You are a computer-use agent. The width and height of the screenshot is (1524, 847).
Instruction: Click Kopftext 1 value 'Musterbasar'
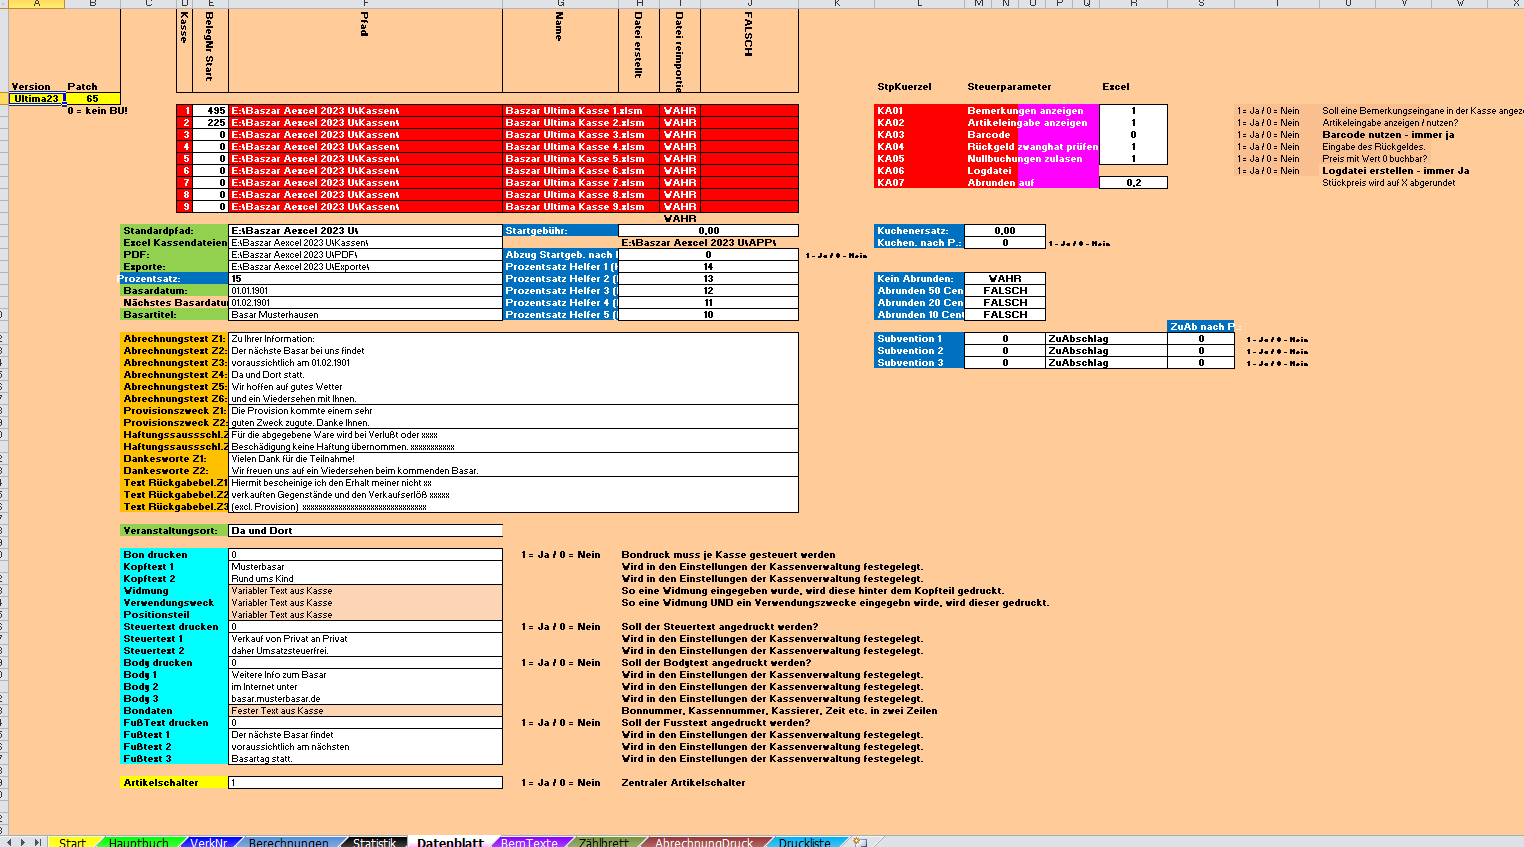pos(365,567)
